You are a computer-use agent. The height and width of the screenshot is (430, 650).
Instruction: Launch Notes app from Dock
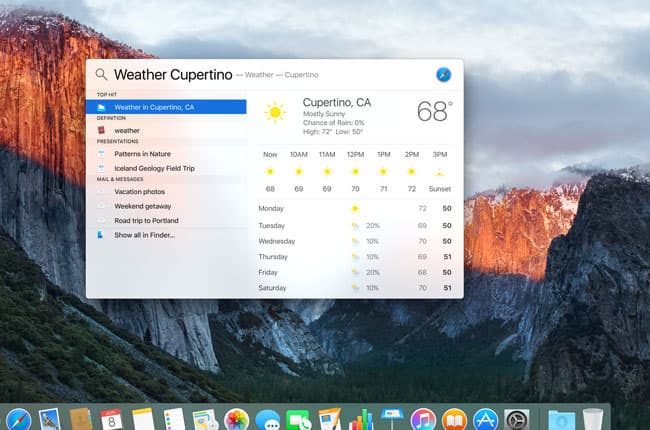point(143,420)
